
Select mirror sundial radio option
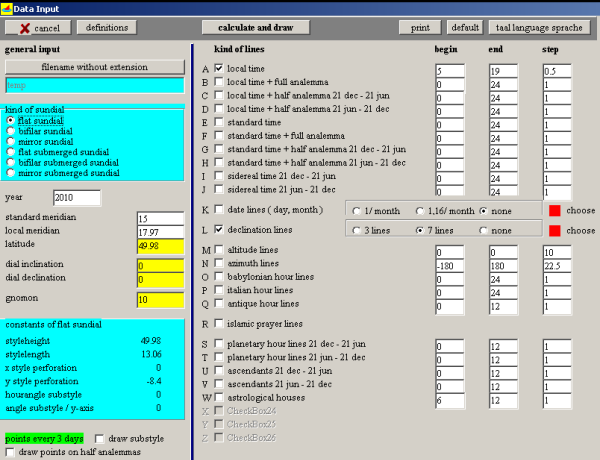(x=11, y=141)
